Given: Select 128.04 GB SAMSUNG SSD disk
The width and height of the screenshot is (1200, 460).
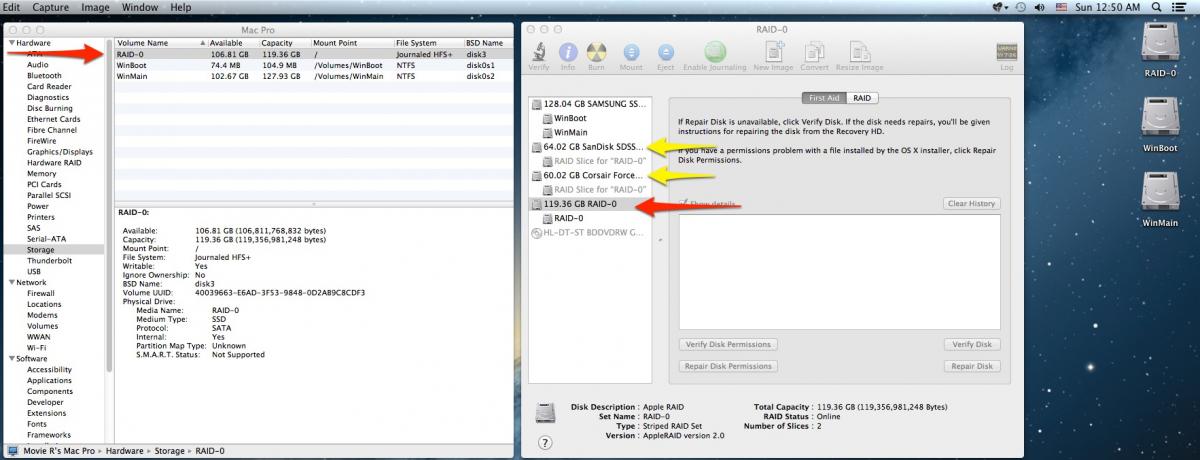Looking at the screenshot, I should tap(590, 103).
